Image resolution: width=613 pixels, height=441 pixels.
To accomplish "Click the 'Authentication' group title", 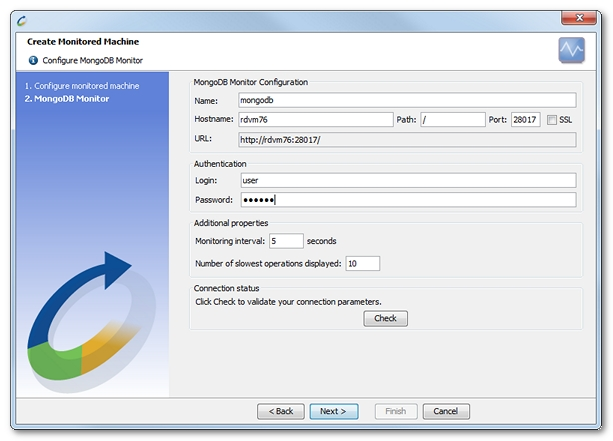I will [220, 164].
